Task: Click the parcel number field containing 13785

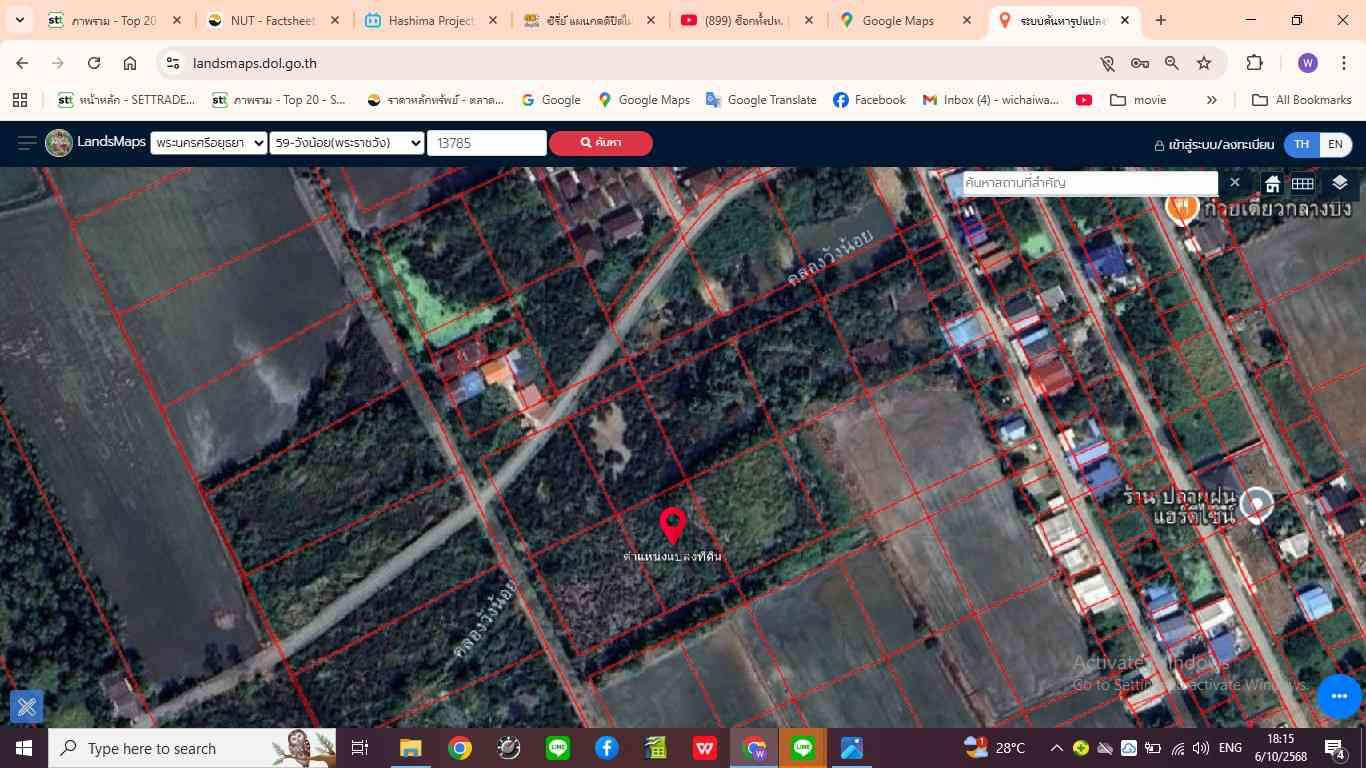Action: (486, 143)
